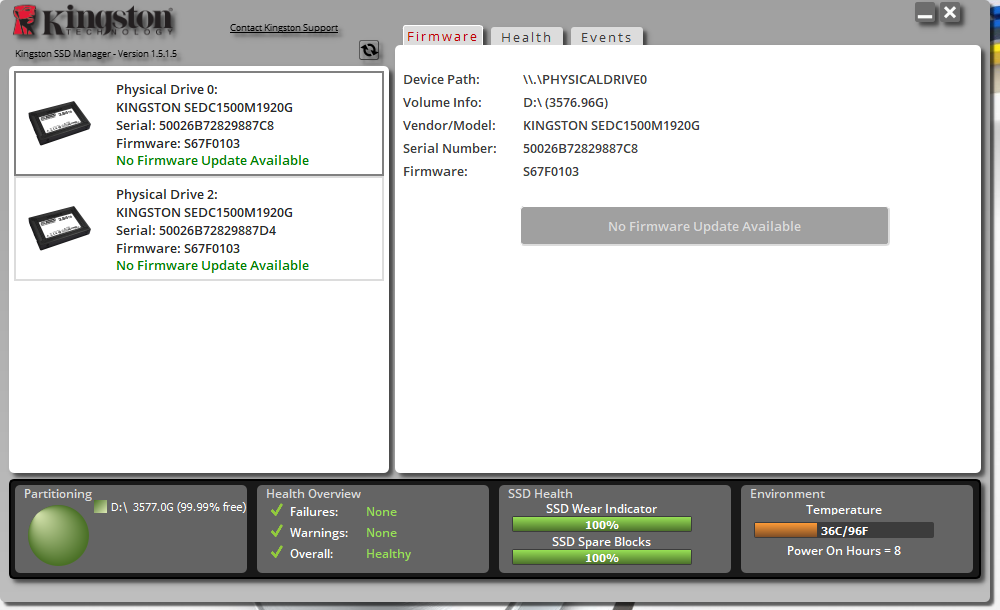Click the SSD Wear Indicator 100% bar
This screenshot has width=1000, height=610.
(602, 524)
